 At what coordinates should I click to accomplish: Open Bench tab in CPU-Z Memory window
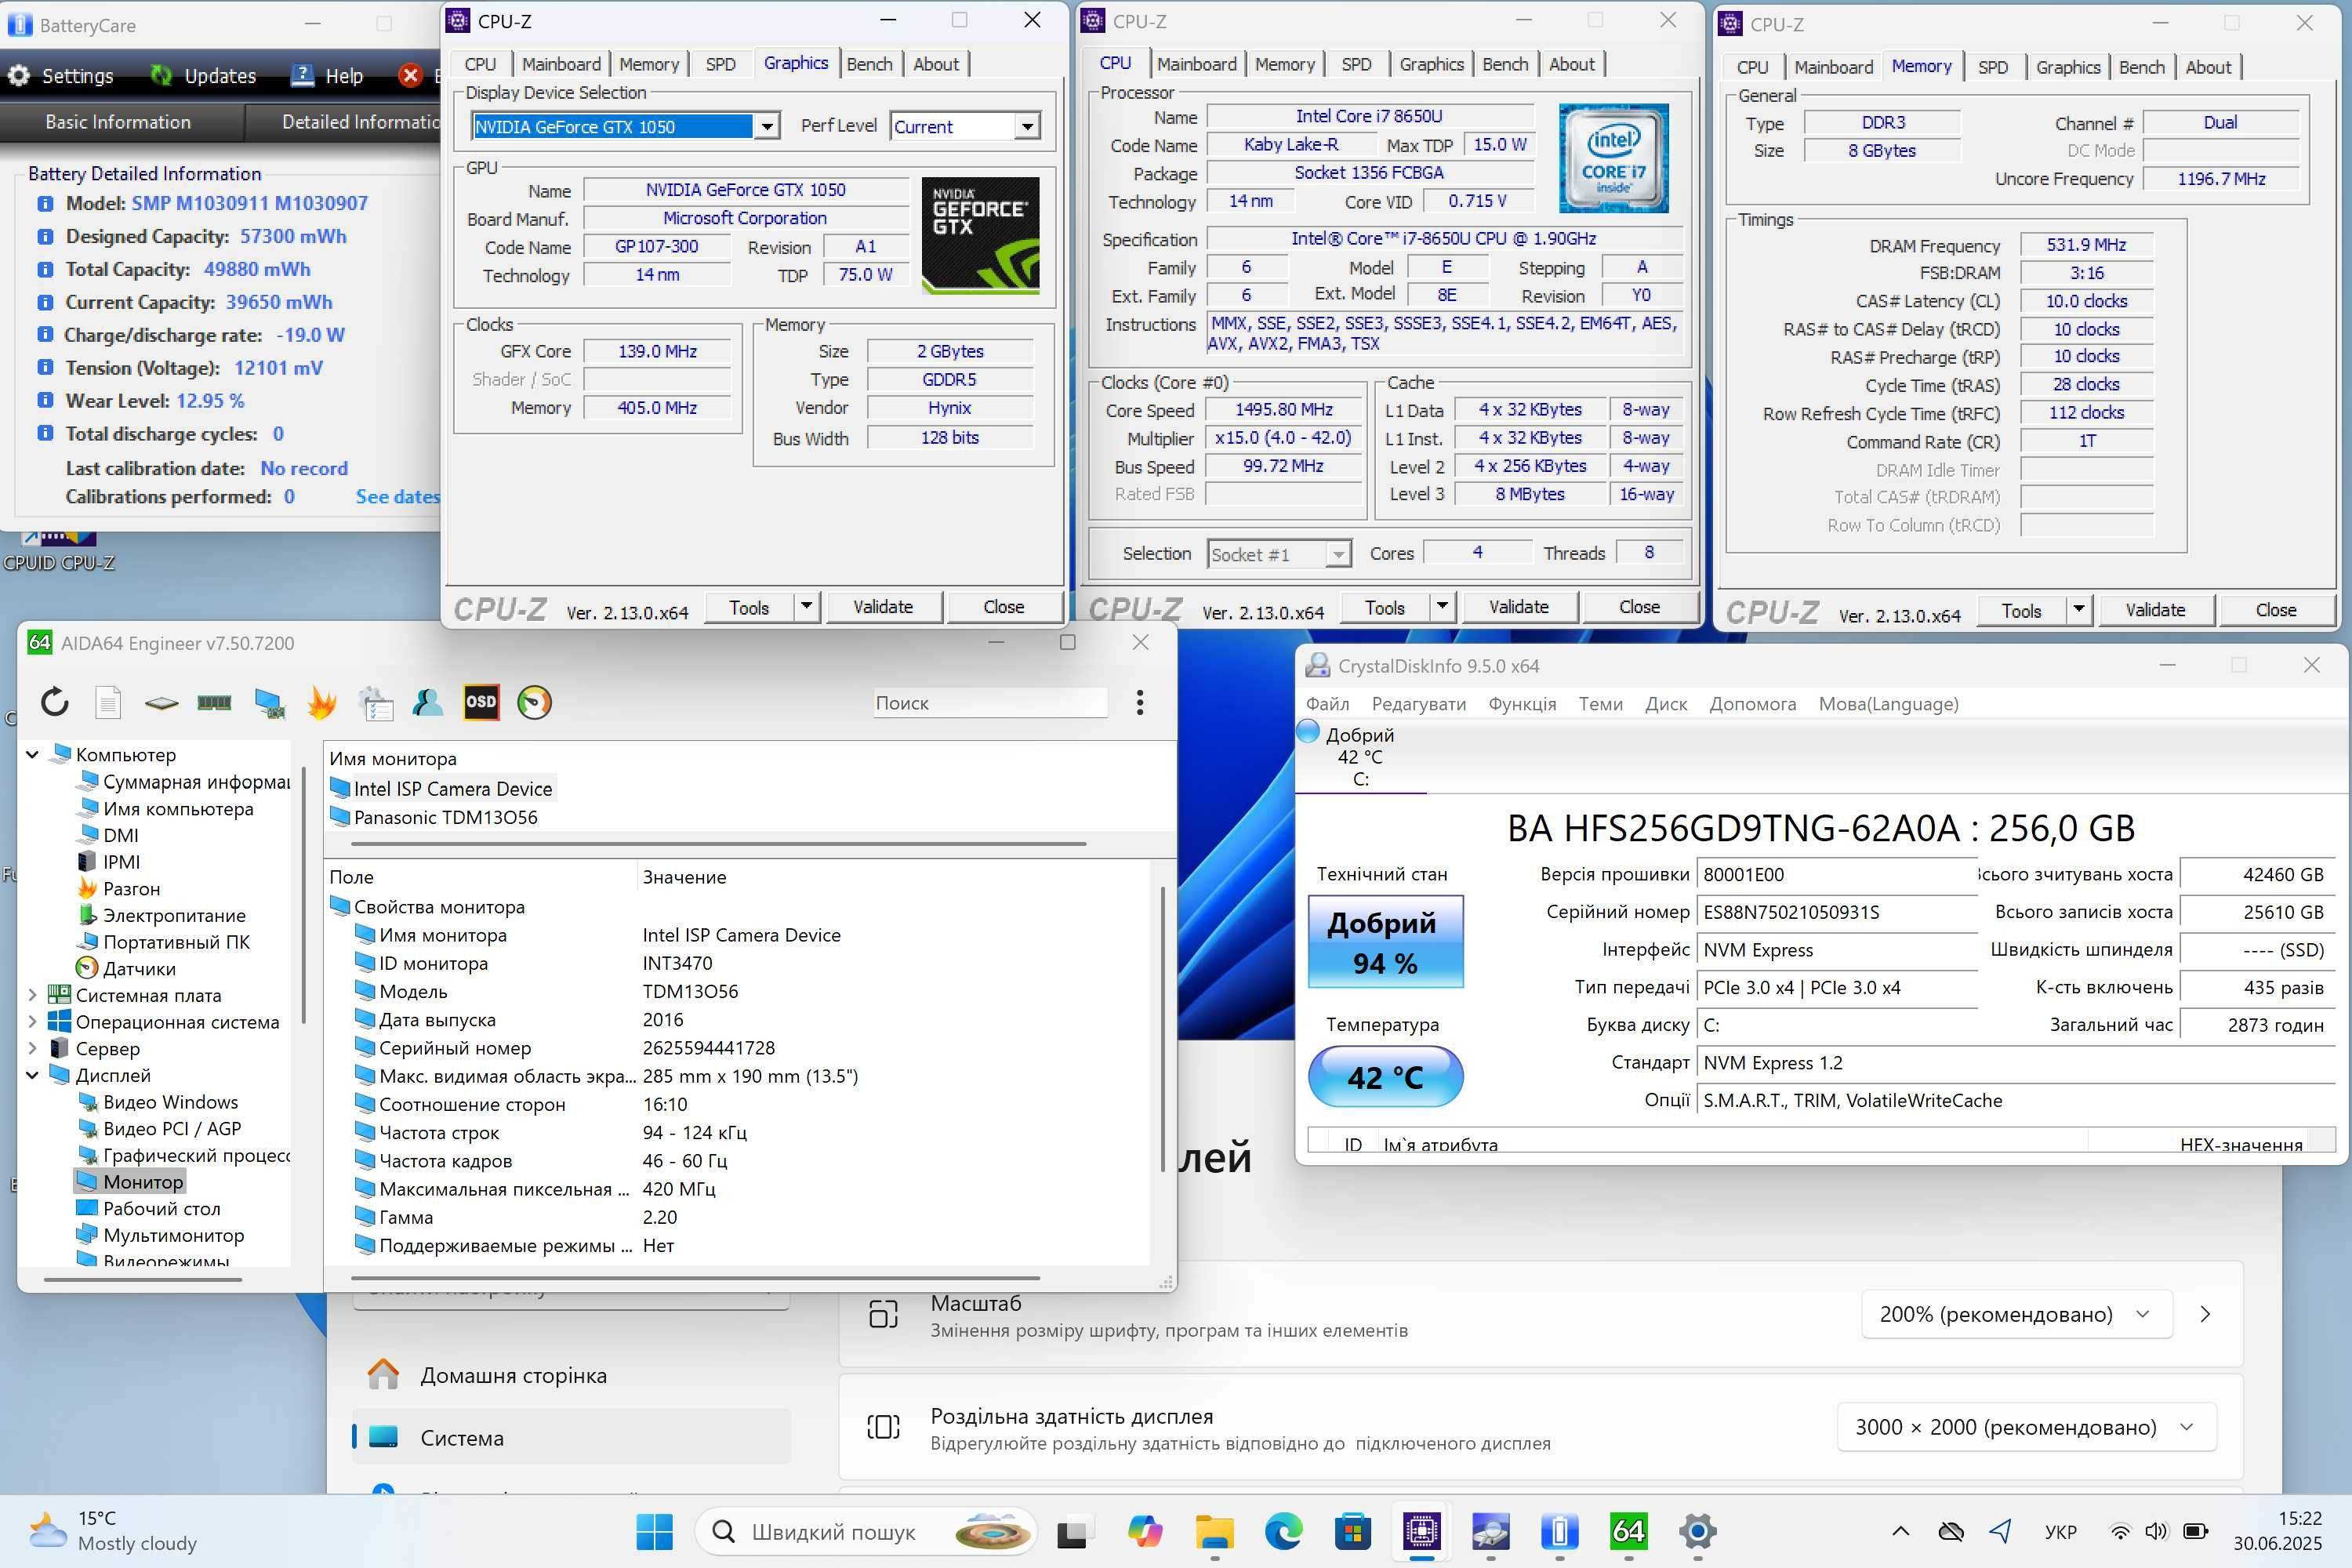click(2141, 67)
